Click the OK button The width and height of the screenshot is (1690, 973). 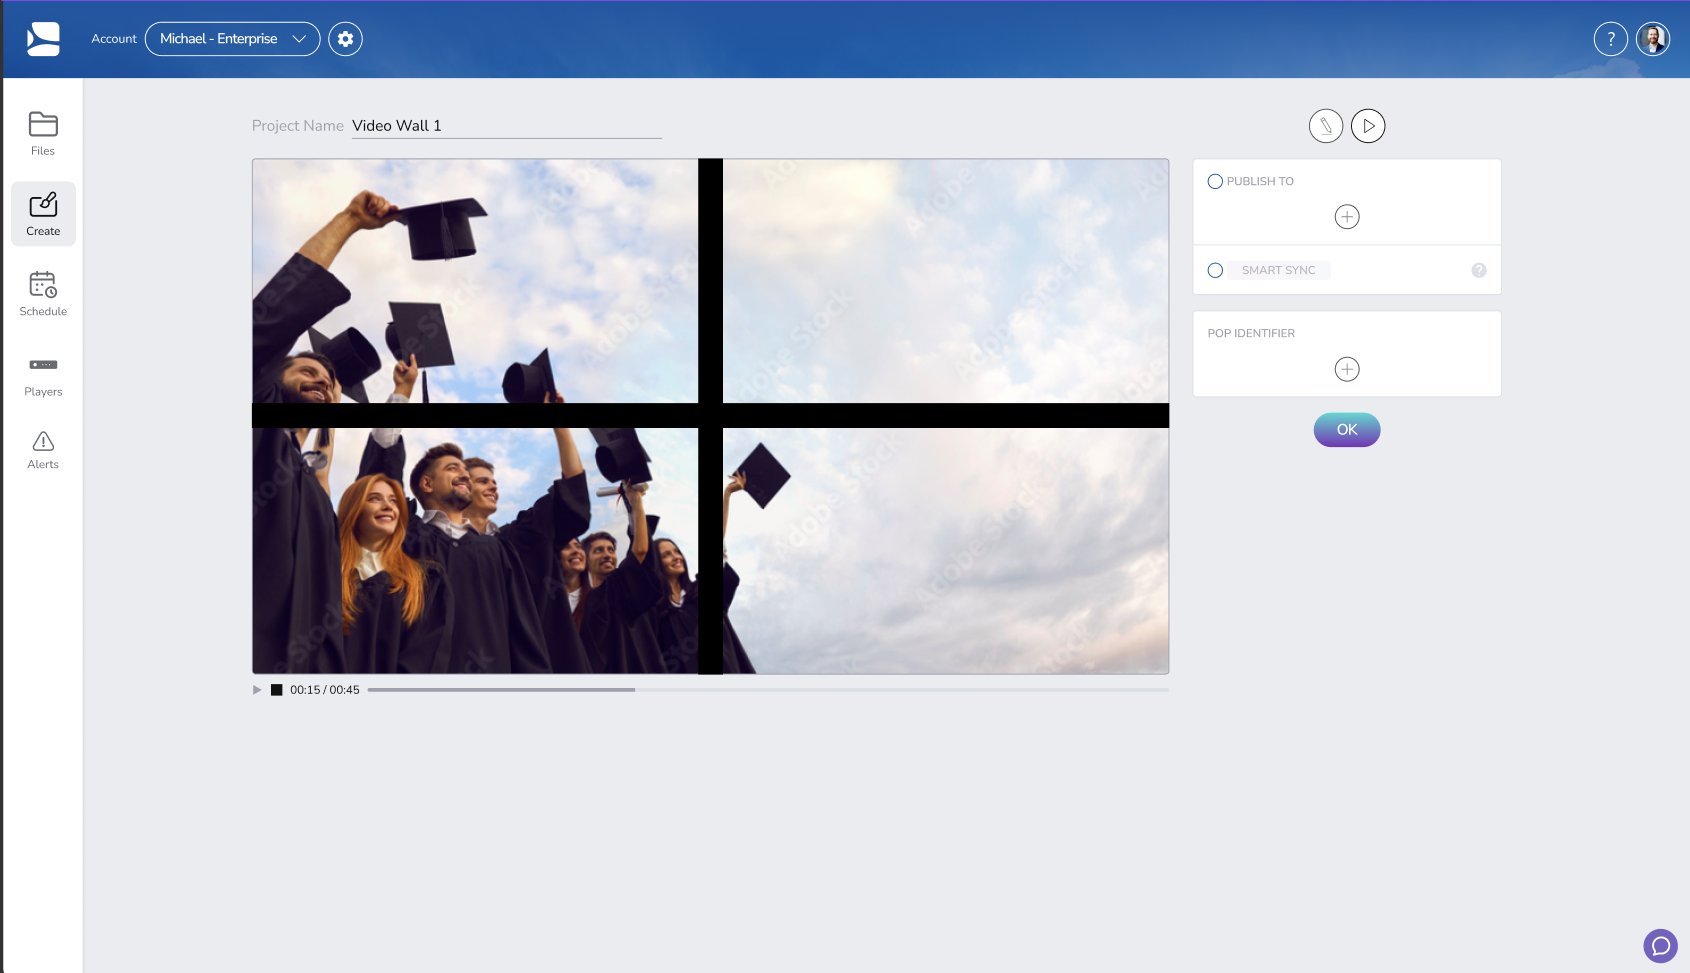(1347, 430)
